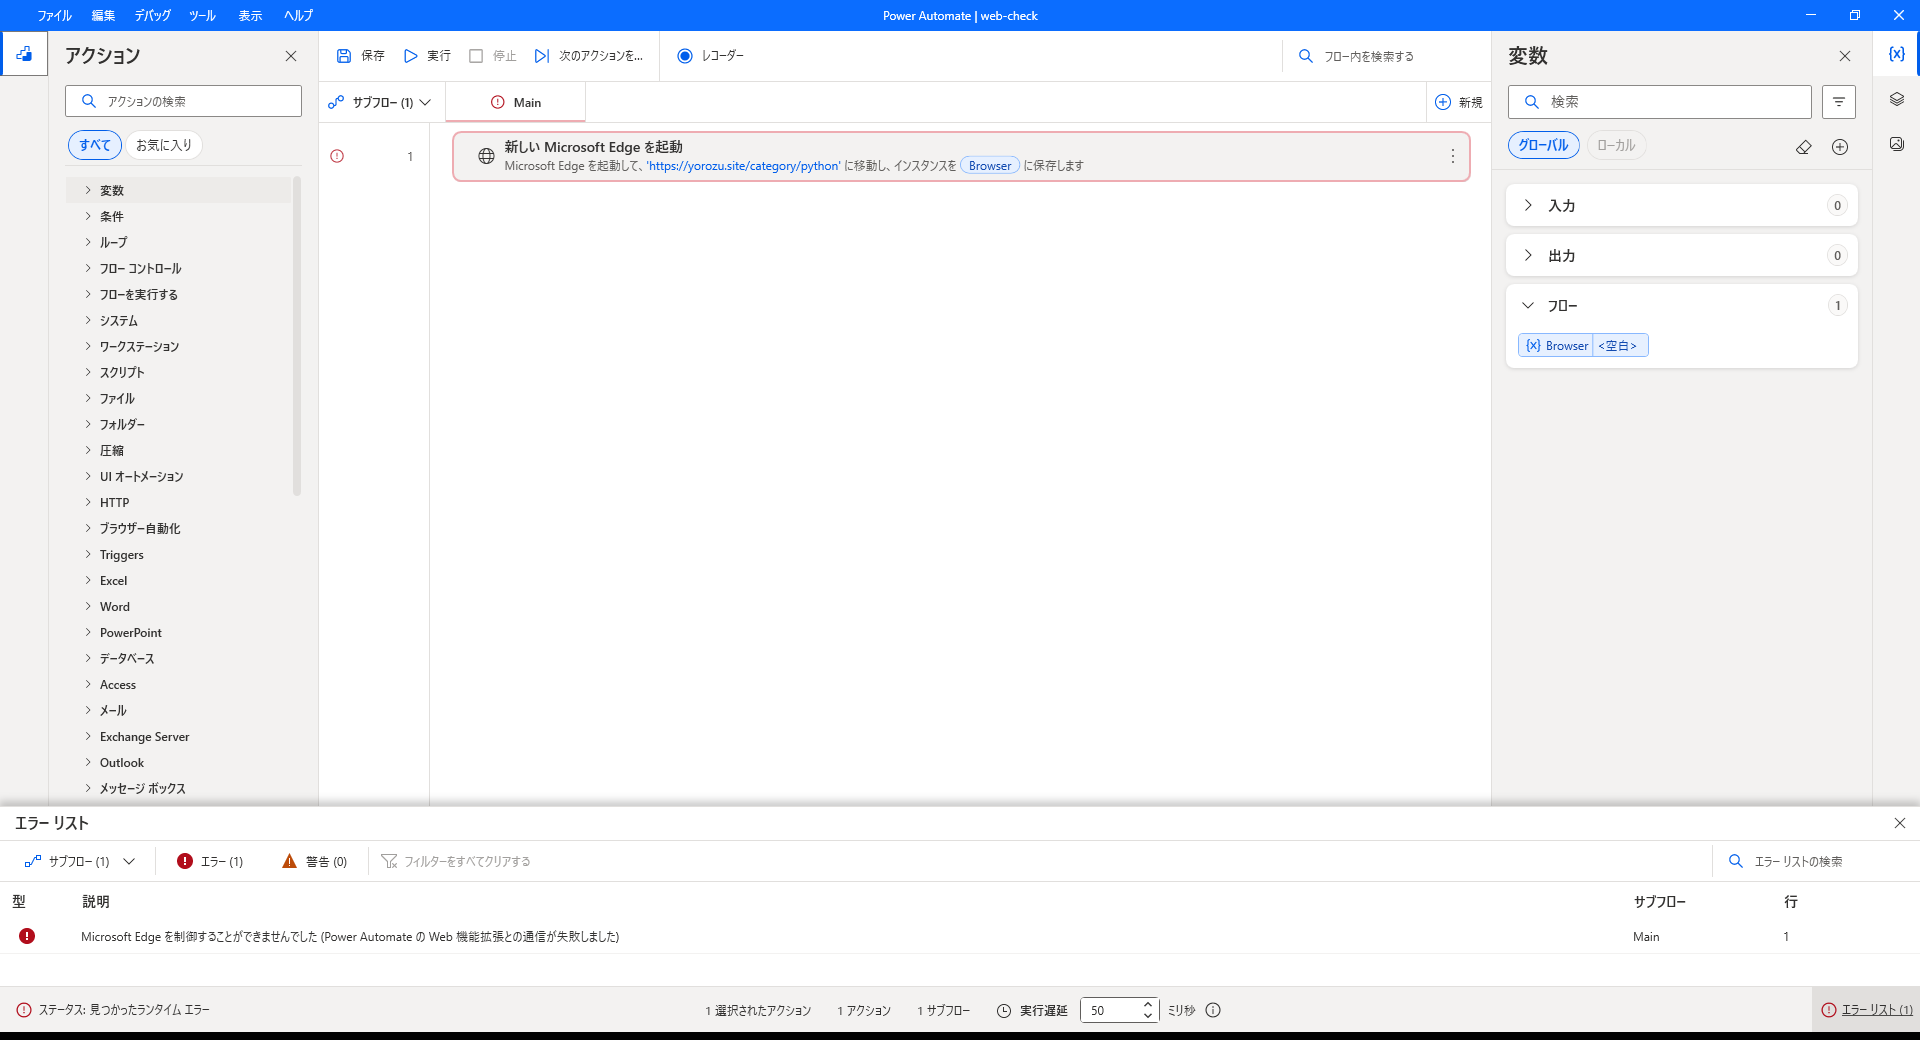Open the ヘルプ menu
The image size is (1920, 1040).
pyautogui.click(x=298, y=15)
